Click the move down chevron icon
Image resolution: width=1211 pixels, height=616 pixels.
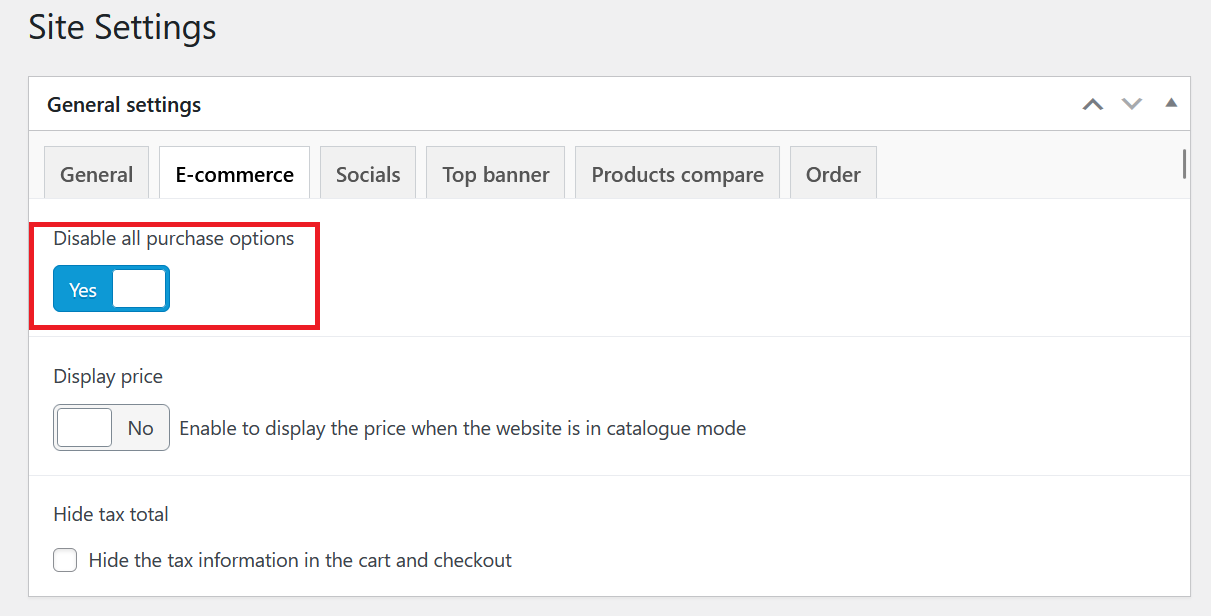(1131, 103)
